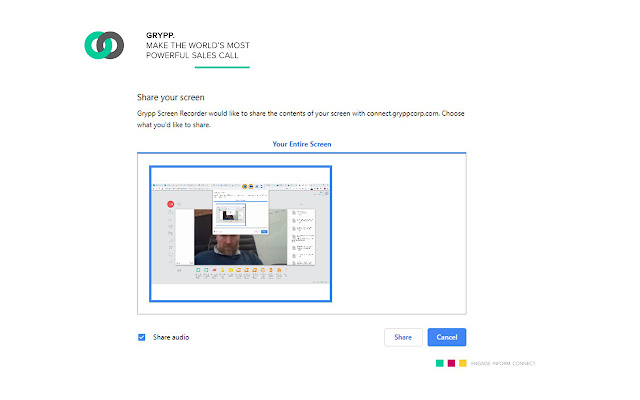Click the 'Share audio' label text
The width and height of the screenshot is (640, 400).
(x=171, y=337)
